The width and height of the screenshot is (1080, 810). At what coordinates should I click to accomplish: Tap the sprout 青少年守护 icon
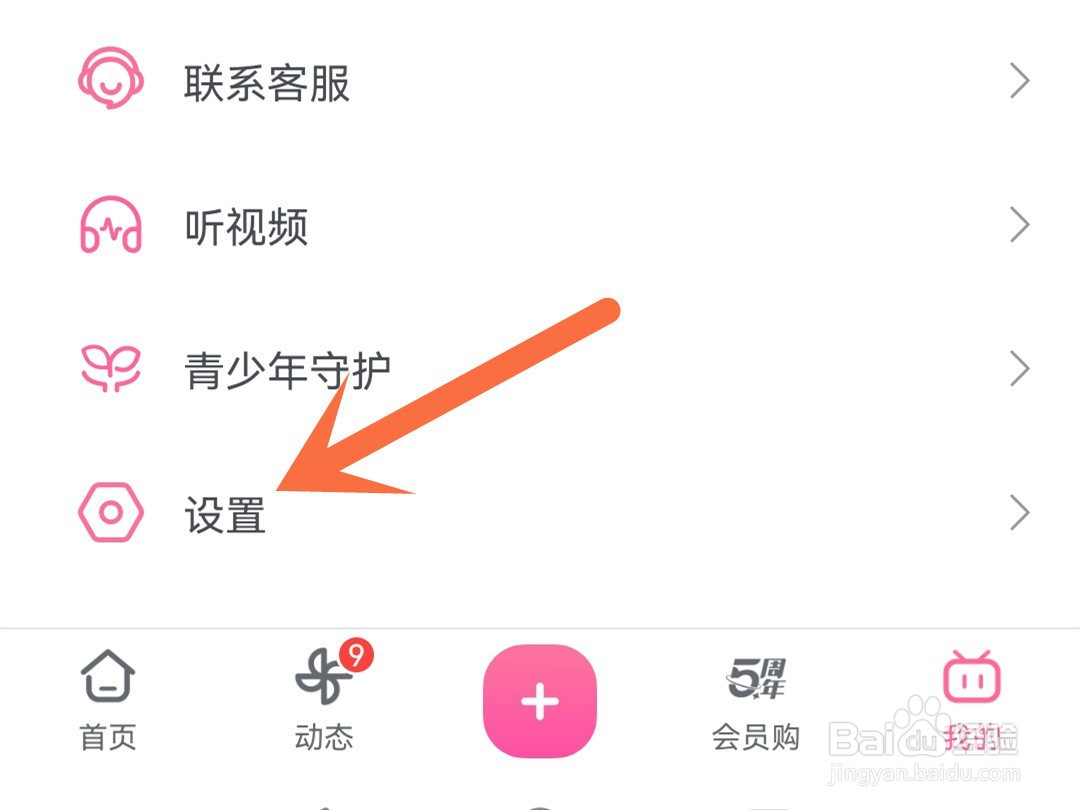(111, 368)
